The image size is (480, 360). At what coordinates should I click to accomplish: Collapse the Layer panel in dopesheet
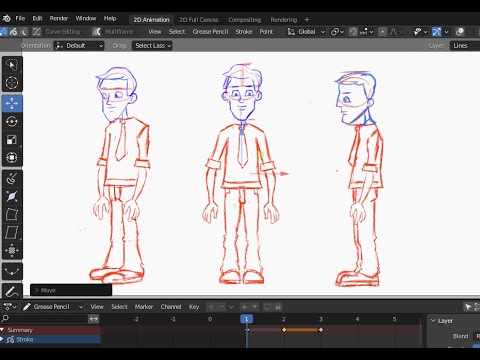tap(434, 321)
